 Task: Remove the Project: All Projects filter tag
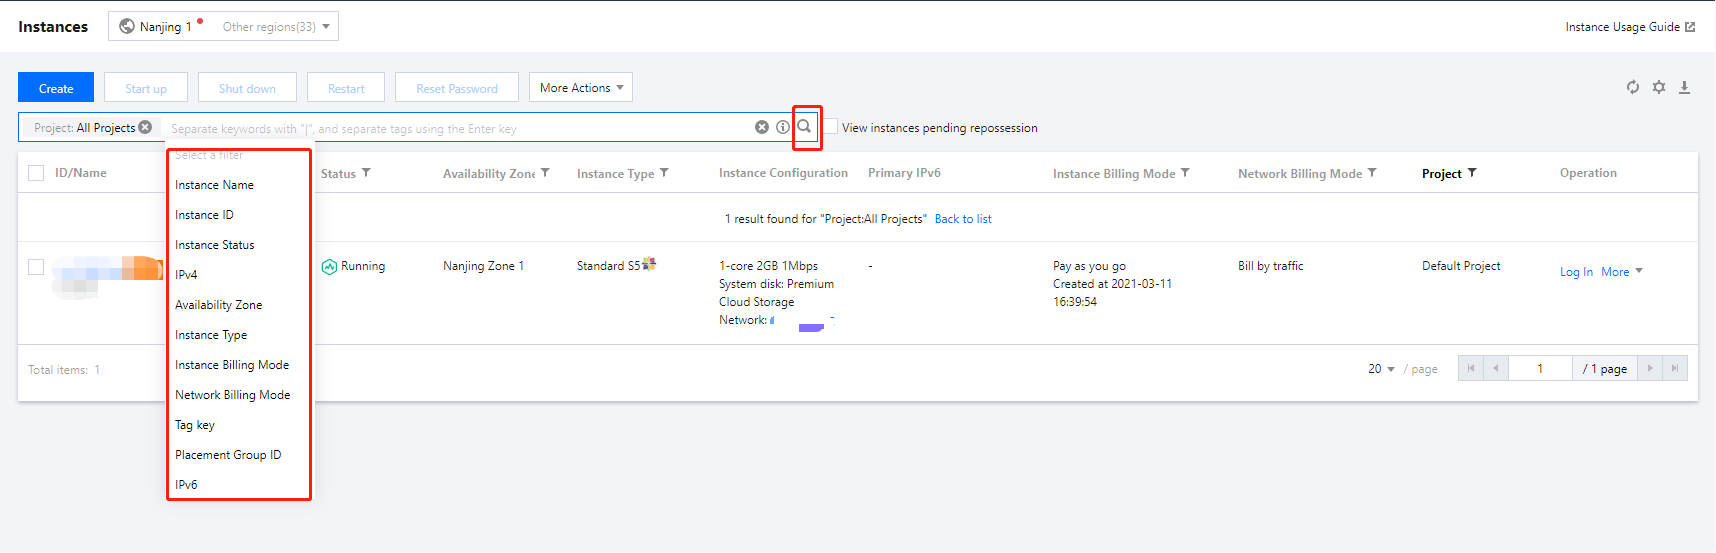point(146,127)
